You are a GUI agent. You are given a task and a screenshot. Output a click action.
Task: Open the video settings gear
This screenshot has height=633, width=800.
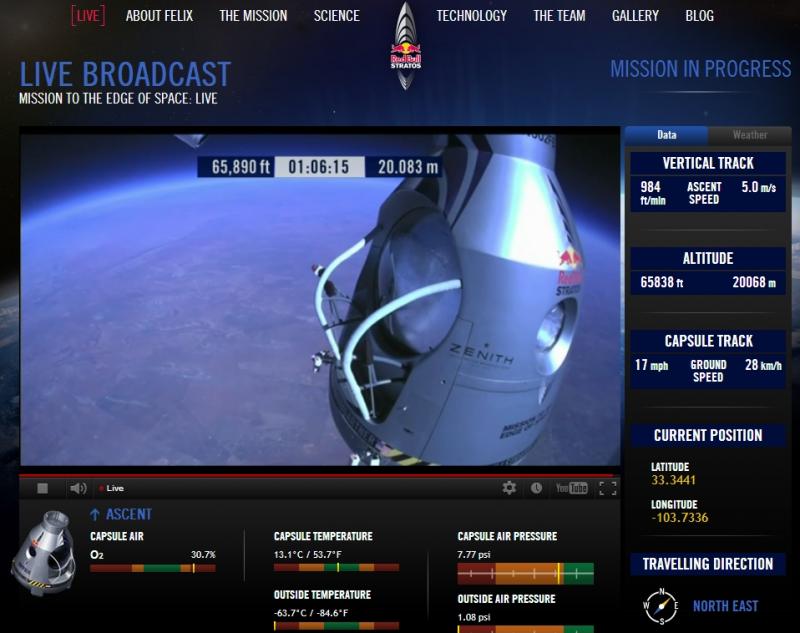(x=509, y=488)
